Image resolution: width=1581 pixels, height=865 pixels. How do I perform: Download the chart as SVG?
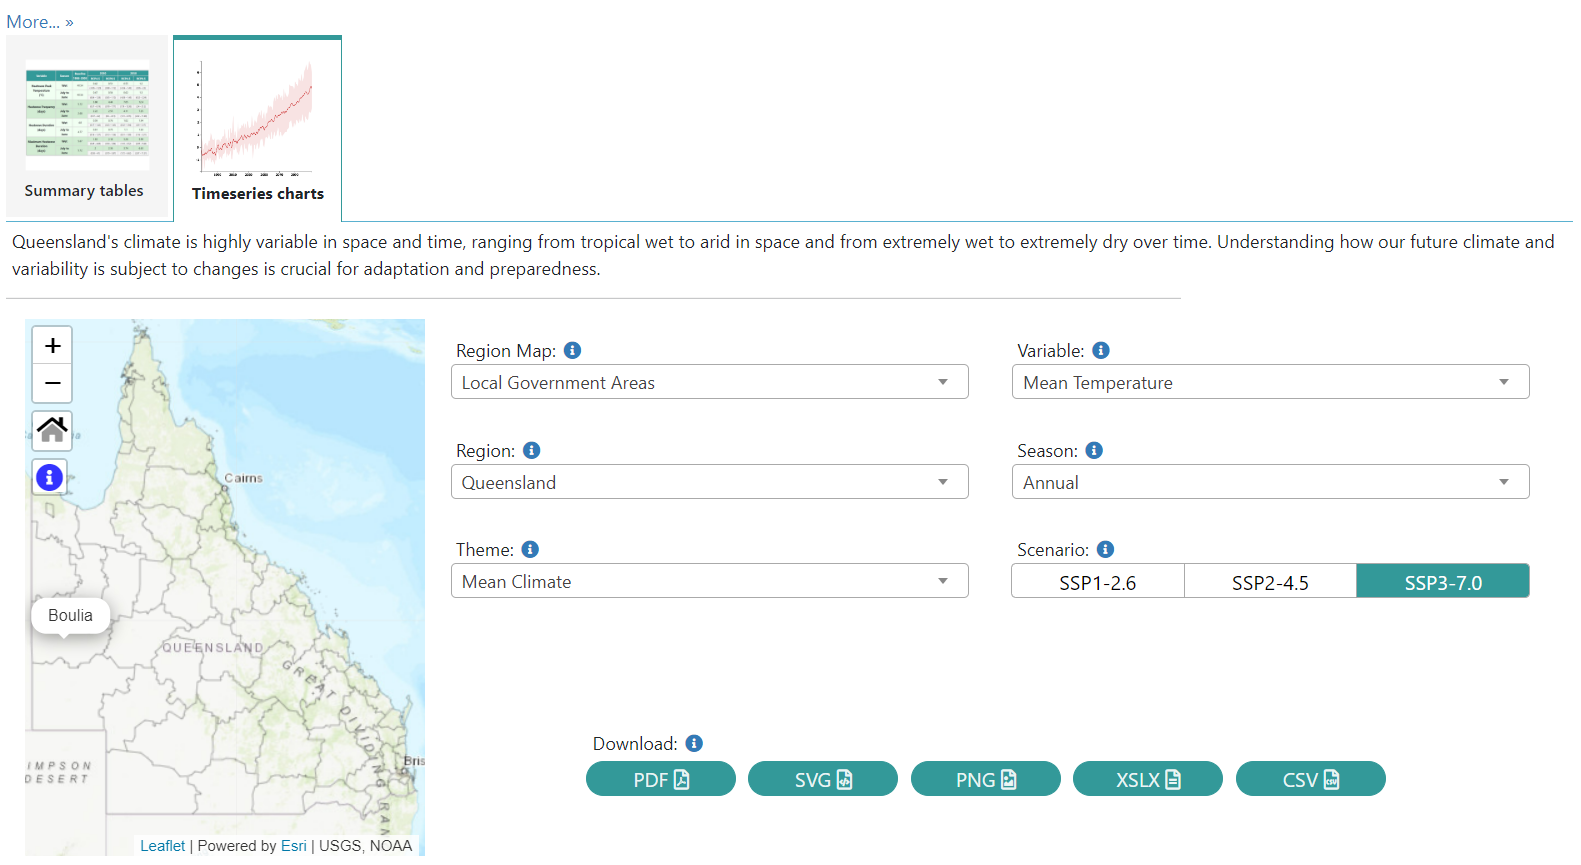click(823, 779)
